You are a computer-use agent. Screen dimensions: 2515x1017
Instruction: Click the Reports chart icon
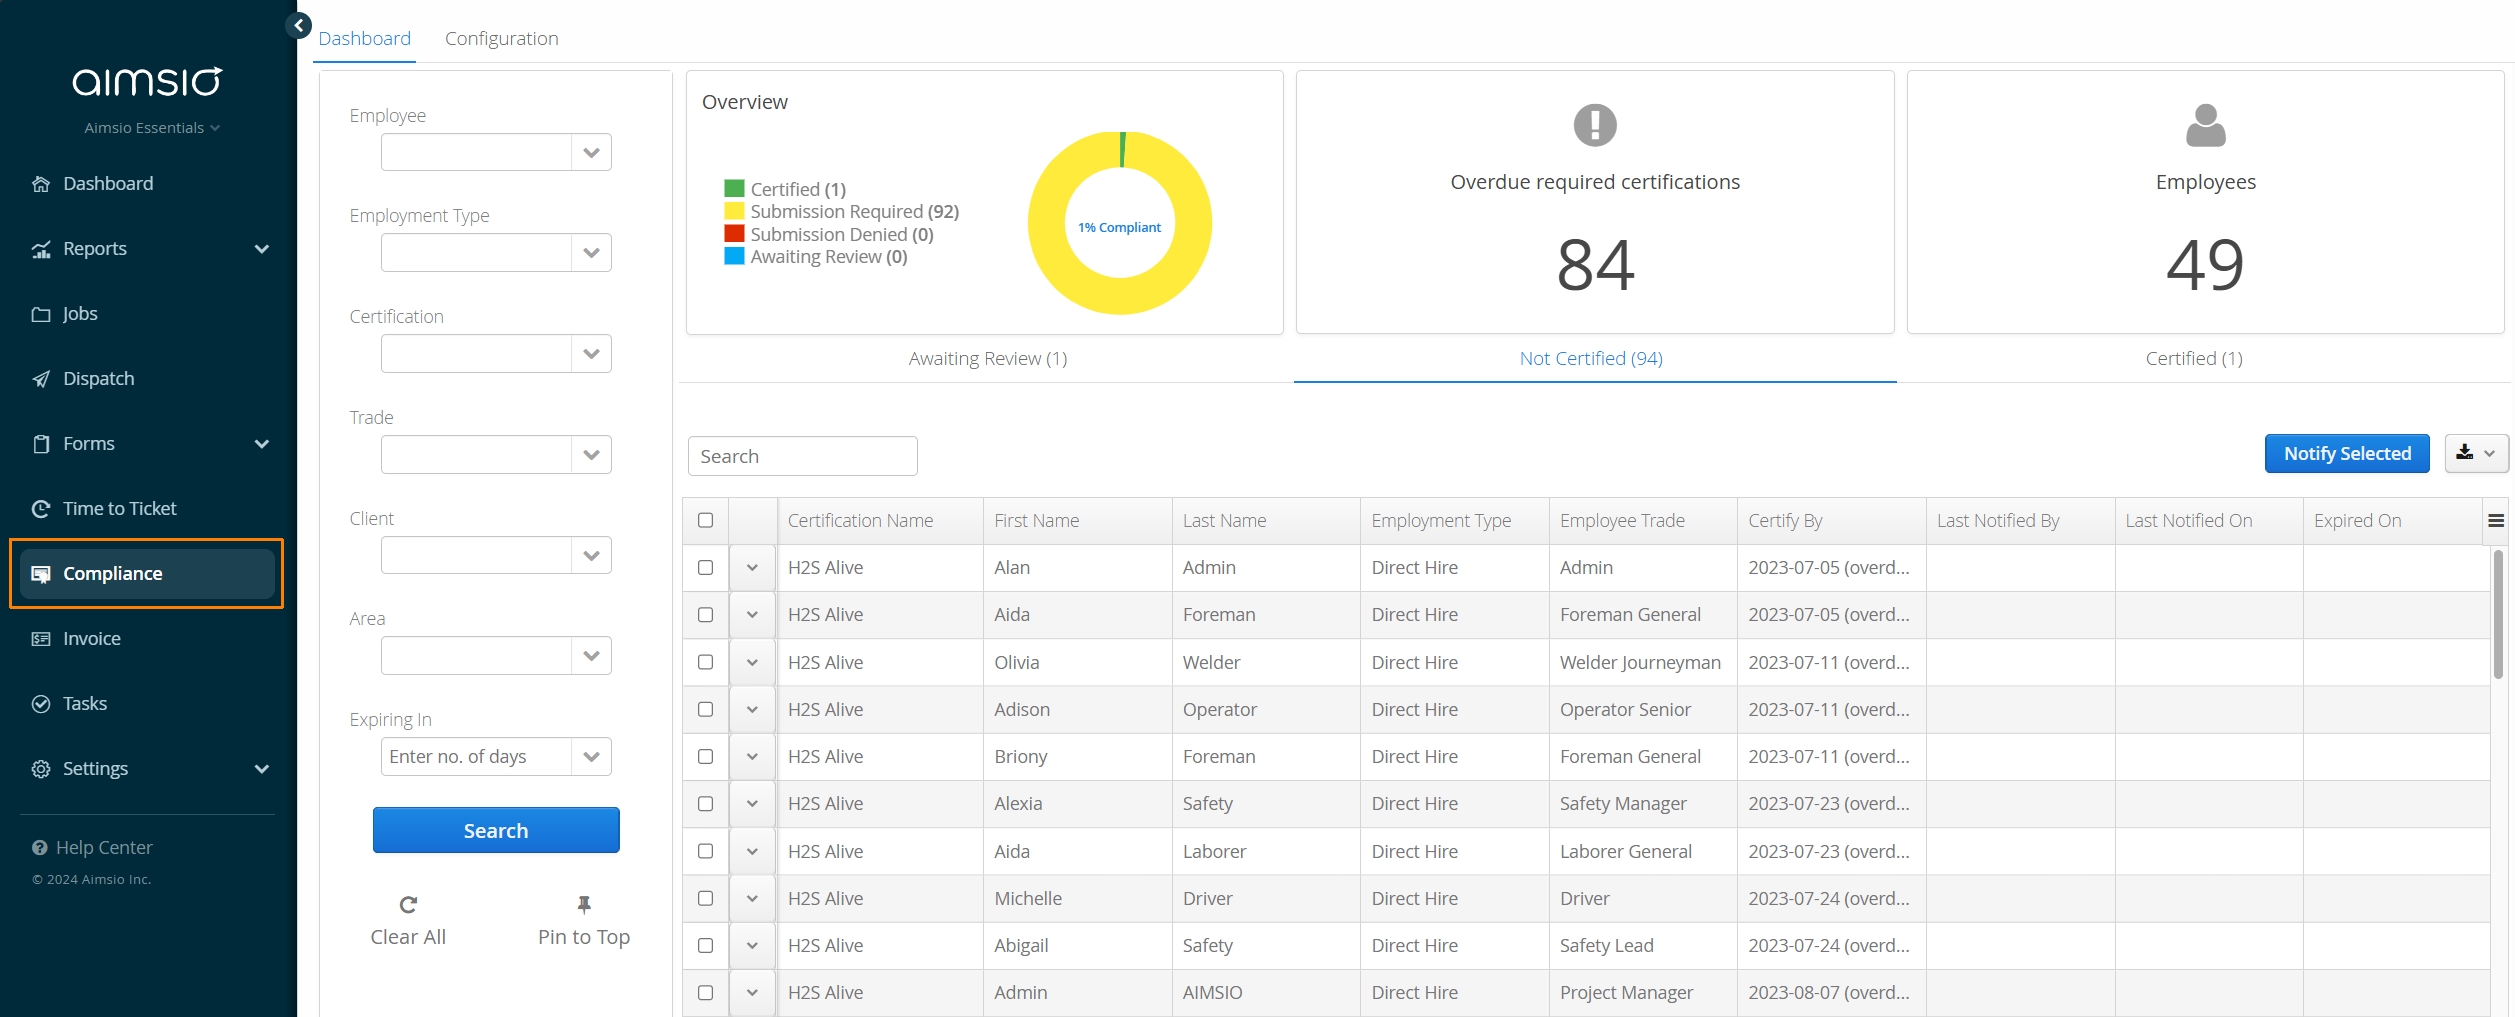click(x=41, y=249)
